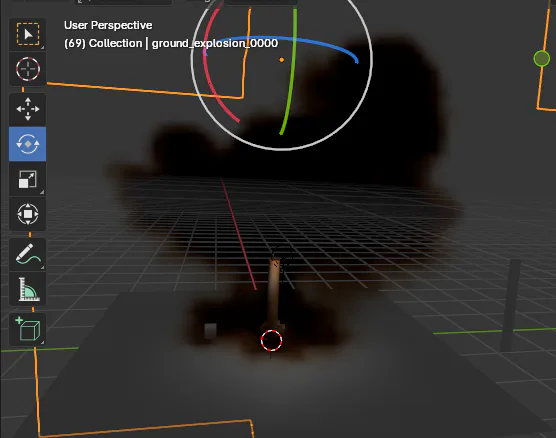Click the ground_explosion_0000 object label
The image size is (556, 438).
215,43
